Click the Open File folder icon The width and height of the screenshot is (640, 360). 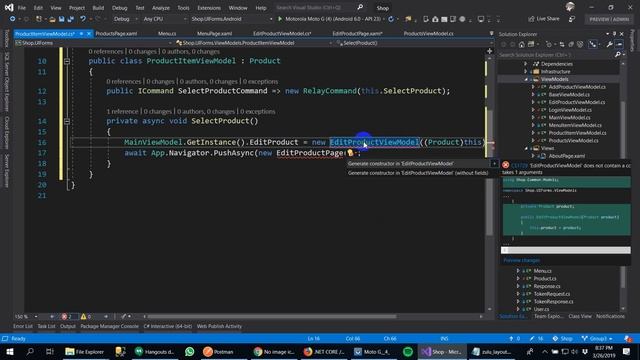(x=52, y=19)
